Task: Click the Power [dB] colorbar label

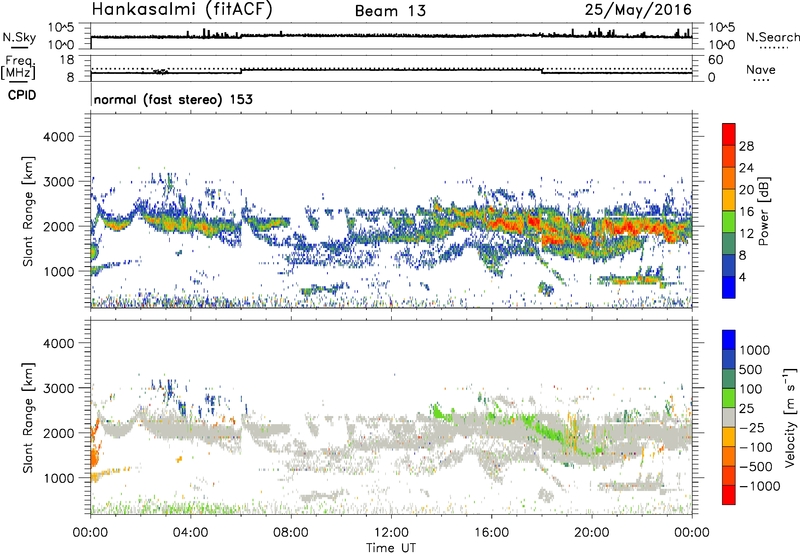Action: [x=763, y=211]
